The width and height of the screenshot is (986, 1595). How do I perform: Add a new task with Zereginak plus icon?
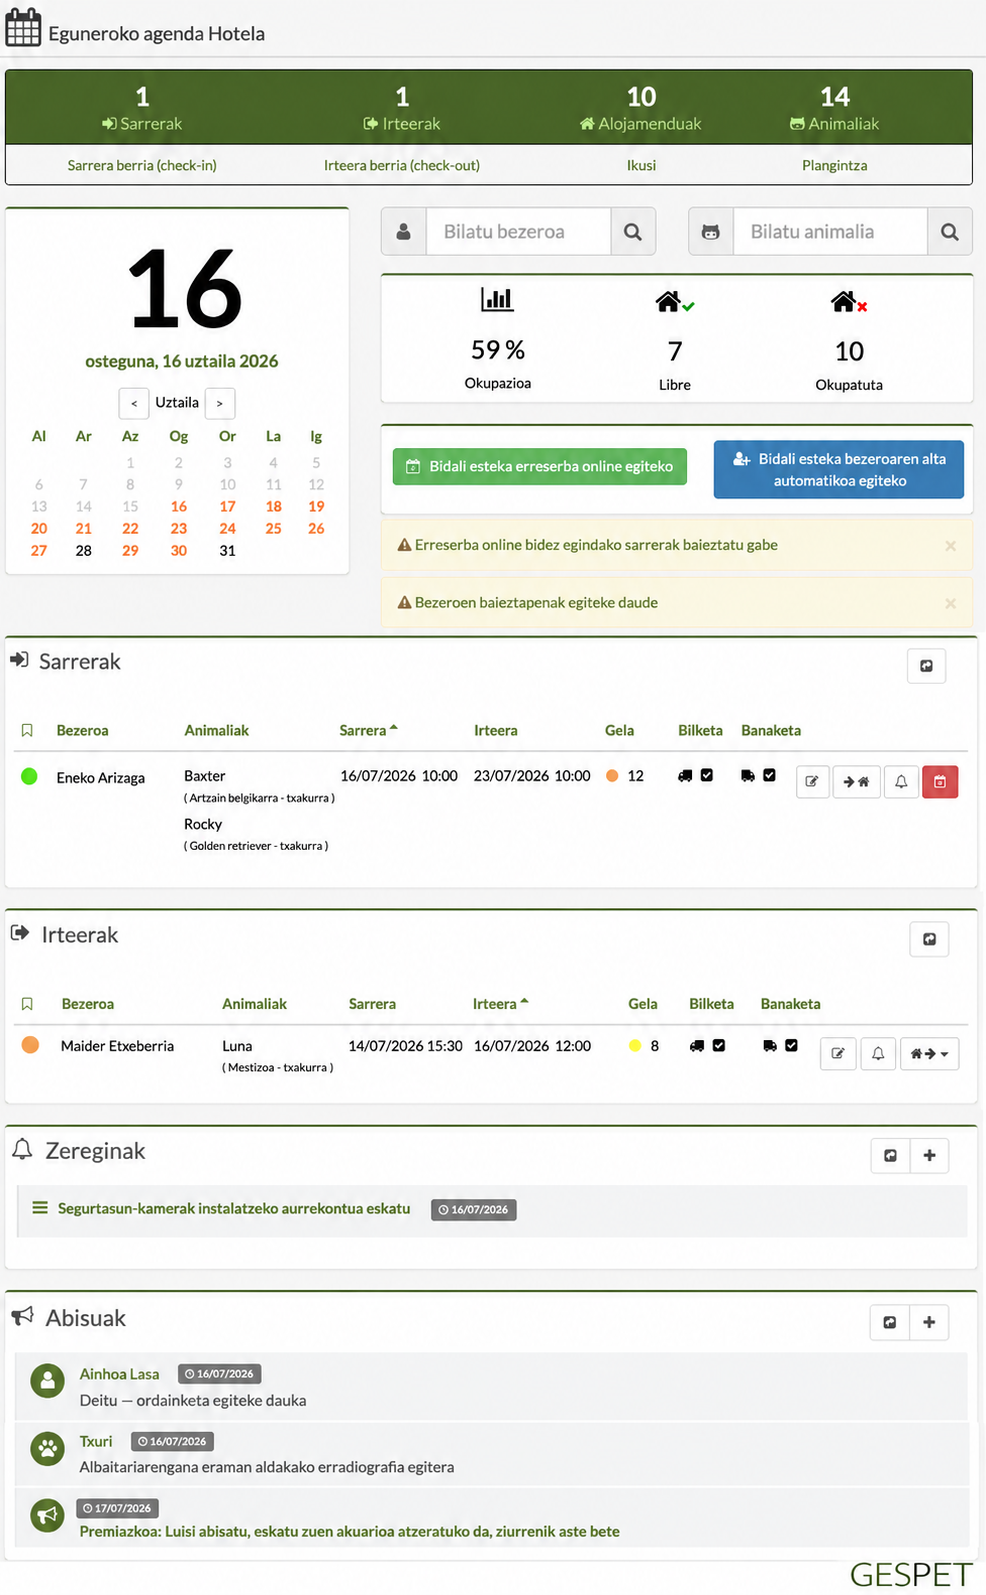click(929, 1155)
